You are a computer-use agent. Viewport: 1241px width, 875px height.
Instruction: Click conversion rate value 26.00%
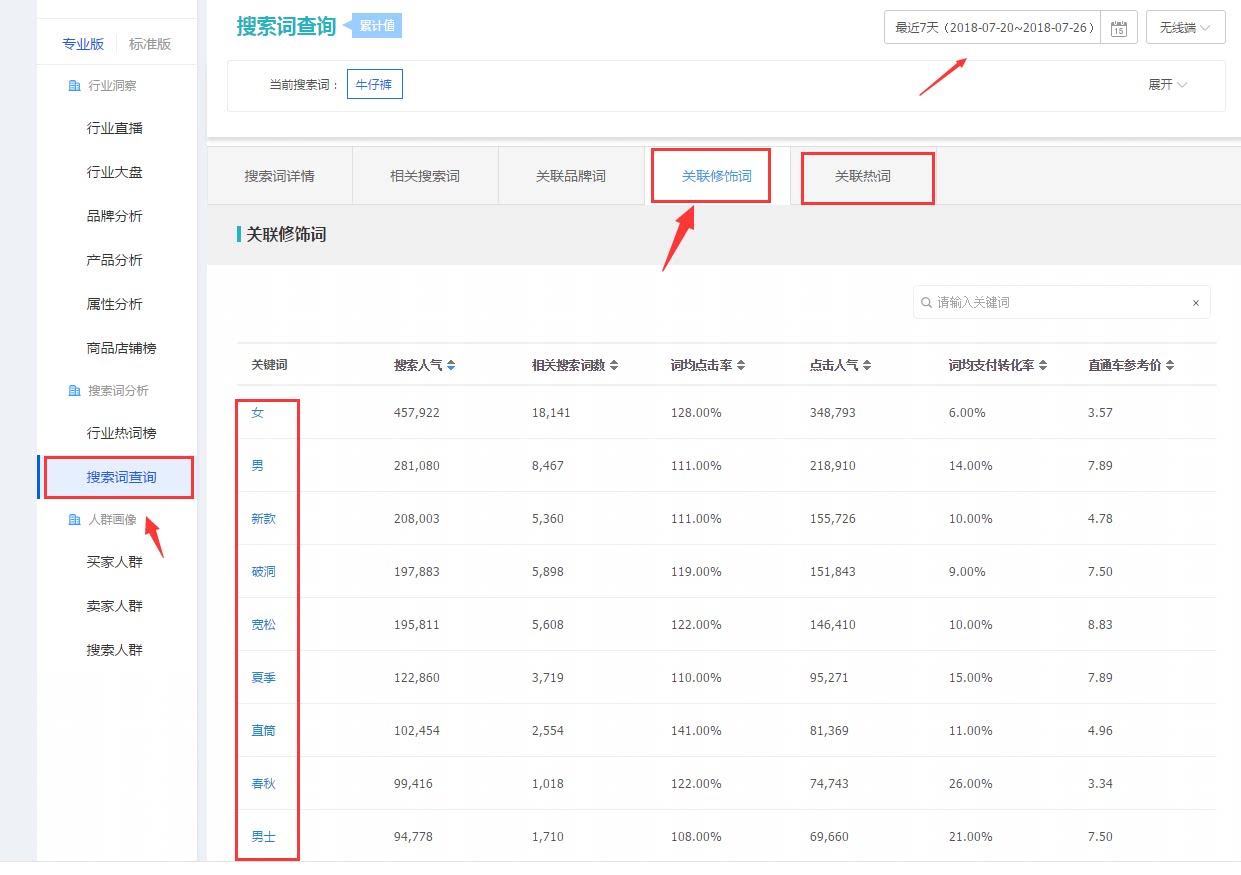(971, 784)
